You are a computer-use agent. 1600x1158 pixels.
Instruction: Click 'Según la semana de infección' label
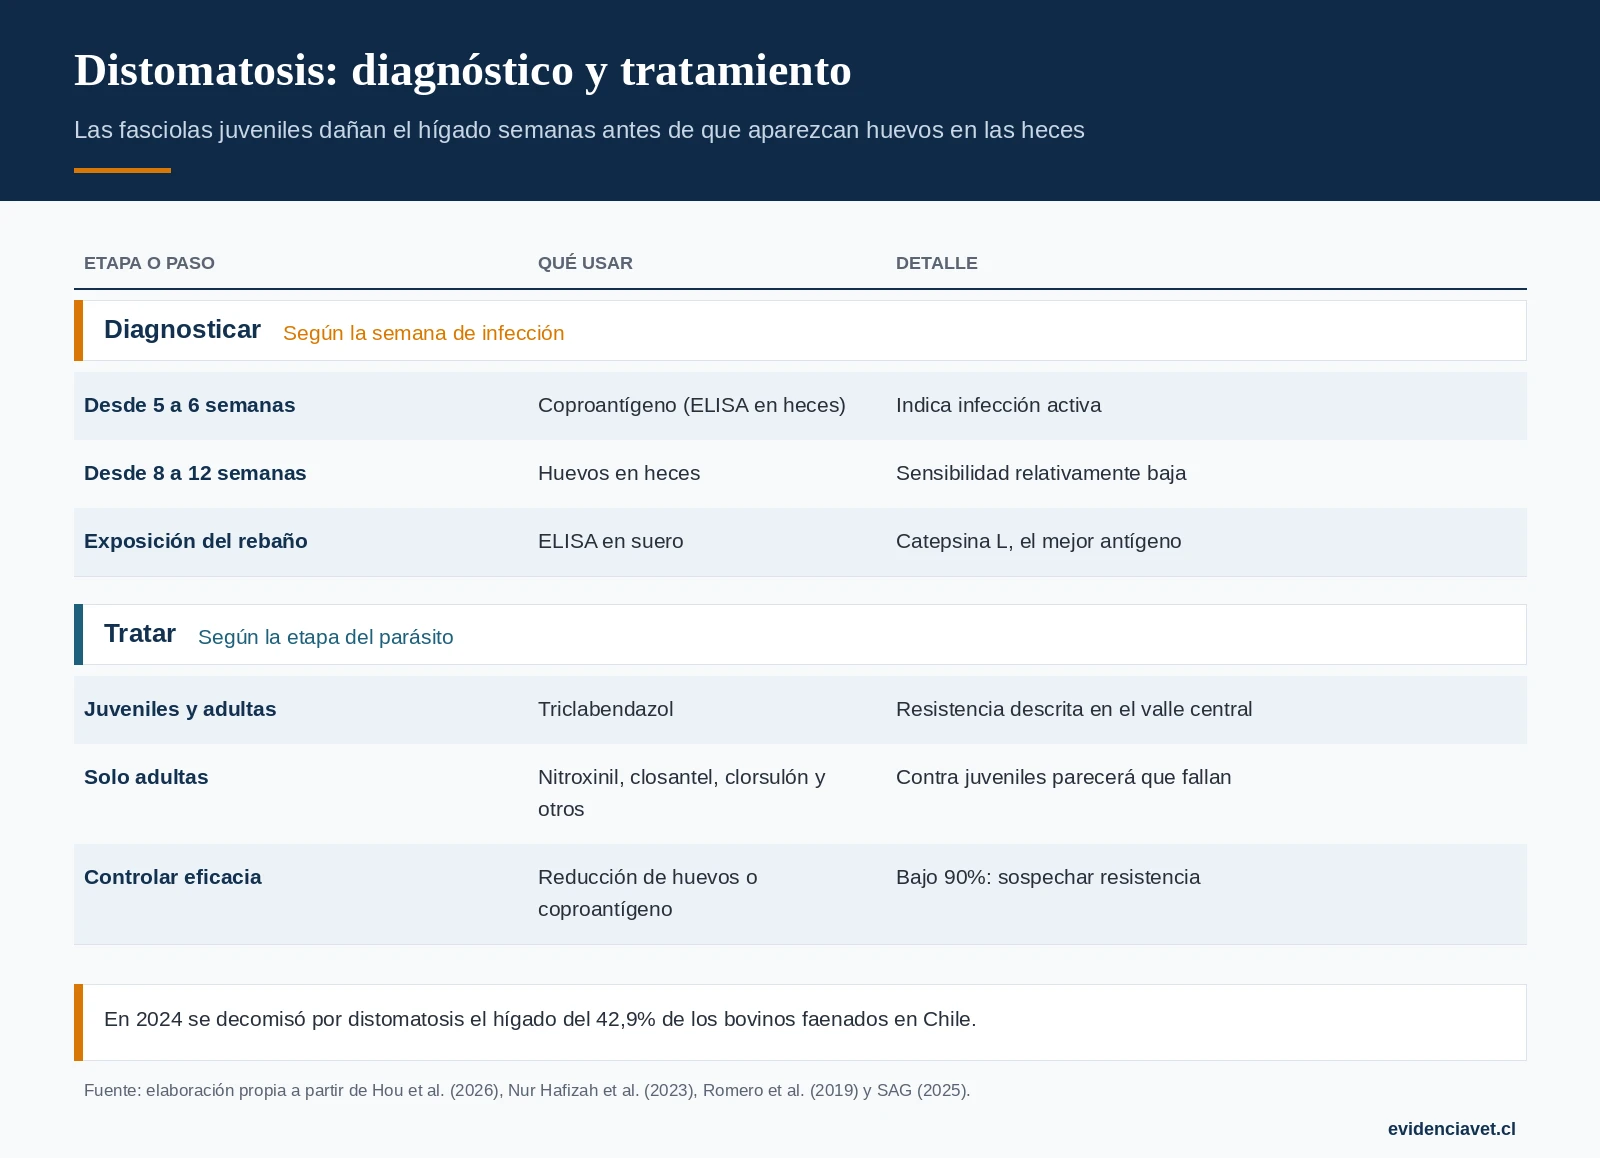click(423, 333)
